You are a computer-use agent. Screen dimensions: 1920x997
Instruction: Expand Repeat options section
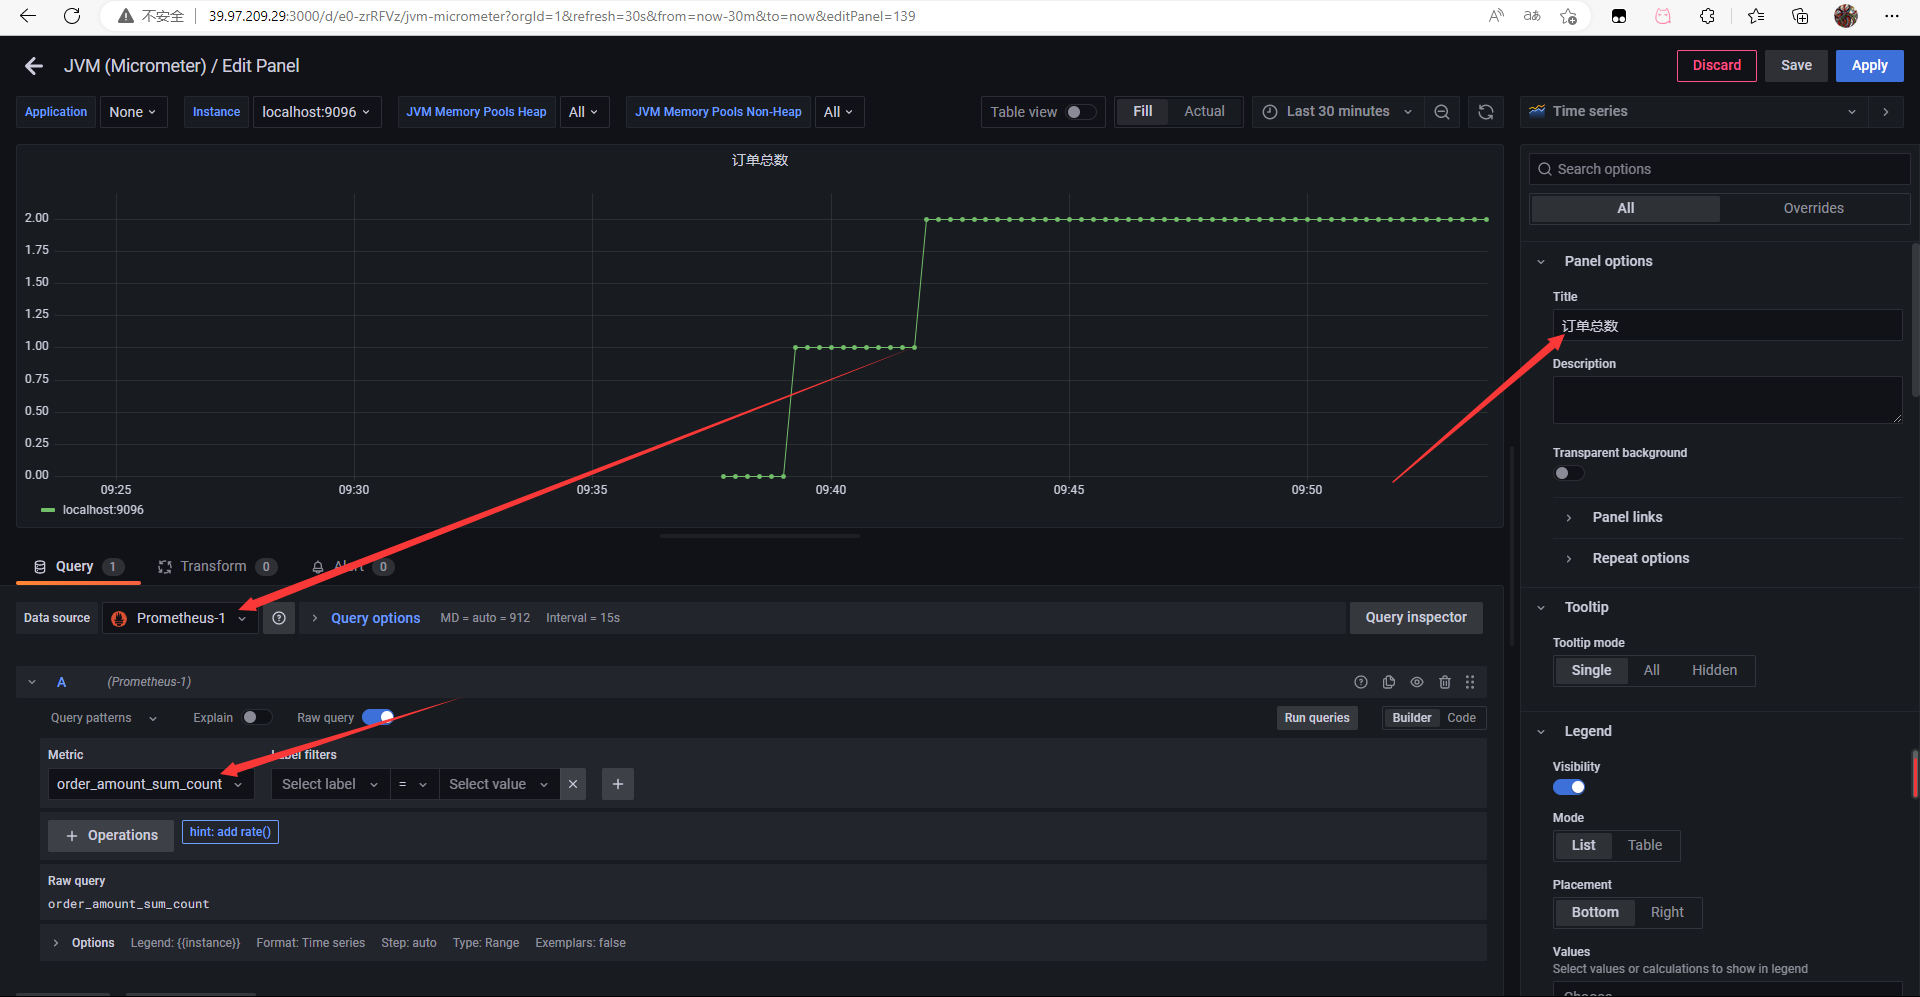pos(1640,558)
